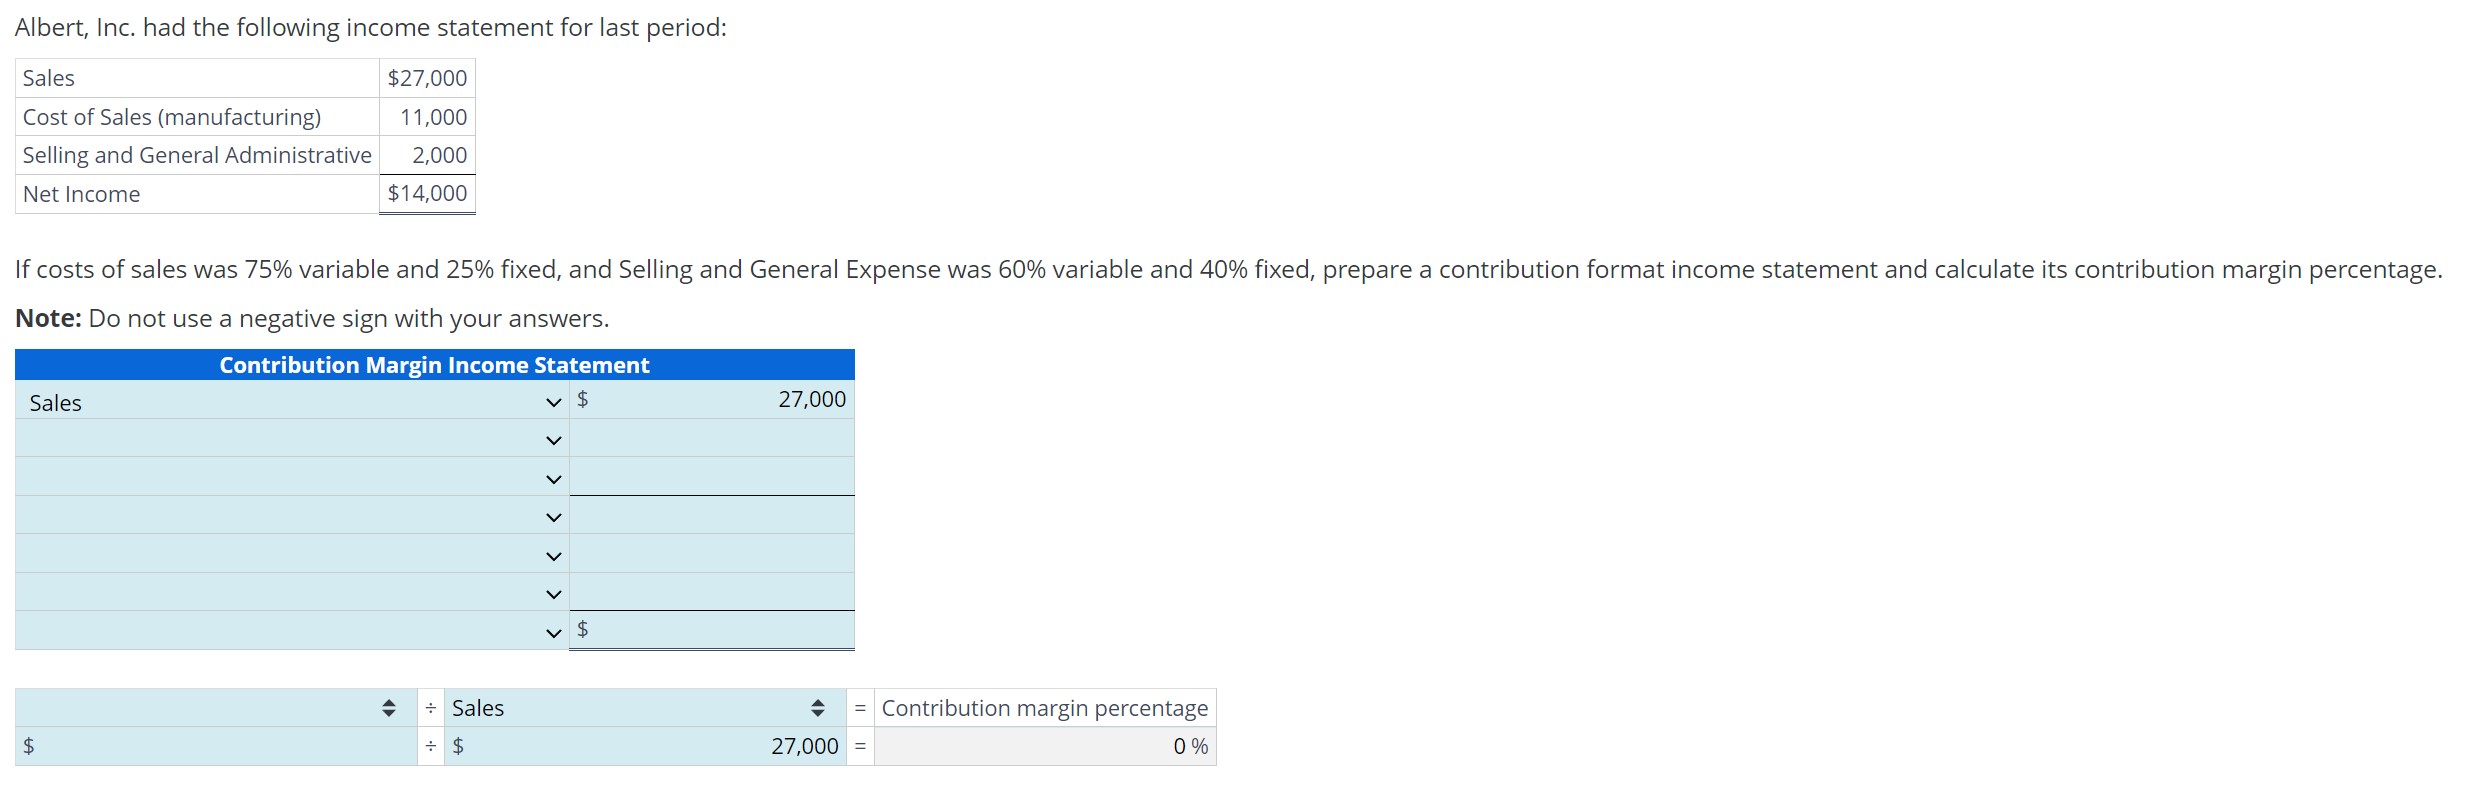Expand the fifth blank row dropdown

click(x=553, y=555)
